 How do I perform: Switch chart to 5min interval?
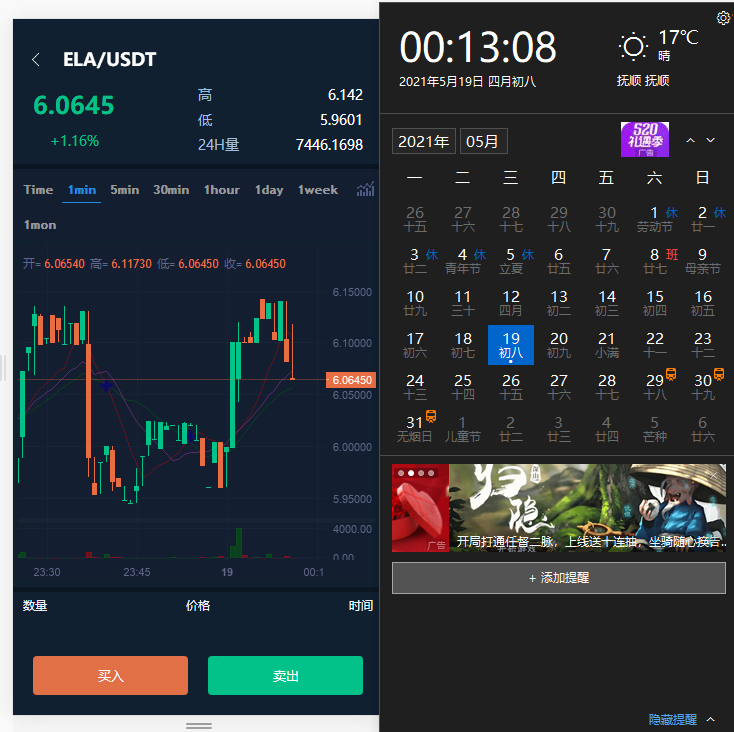pos(125,190)
